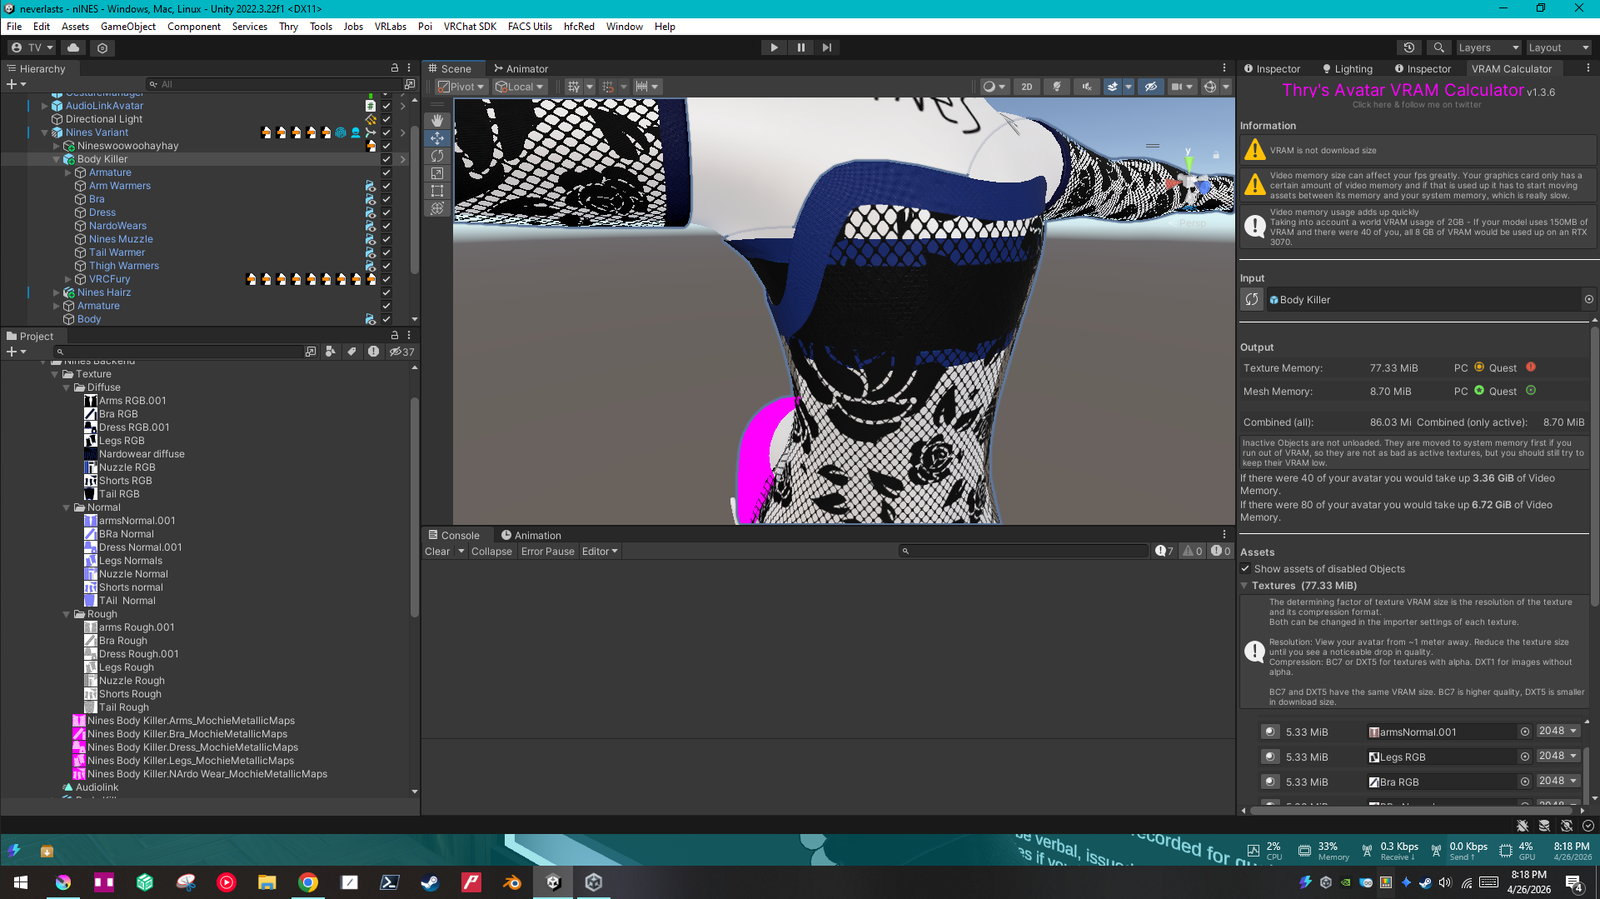Open the VRChat SDK menu
The width and height of the screenshot is (1600, 899).
[x=469, y=26]
